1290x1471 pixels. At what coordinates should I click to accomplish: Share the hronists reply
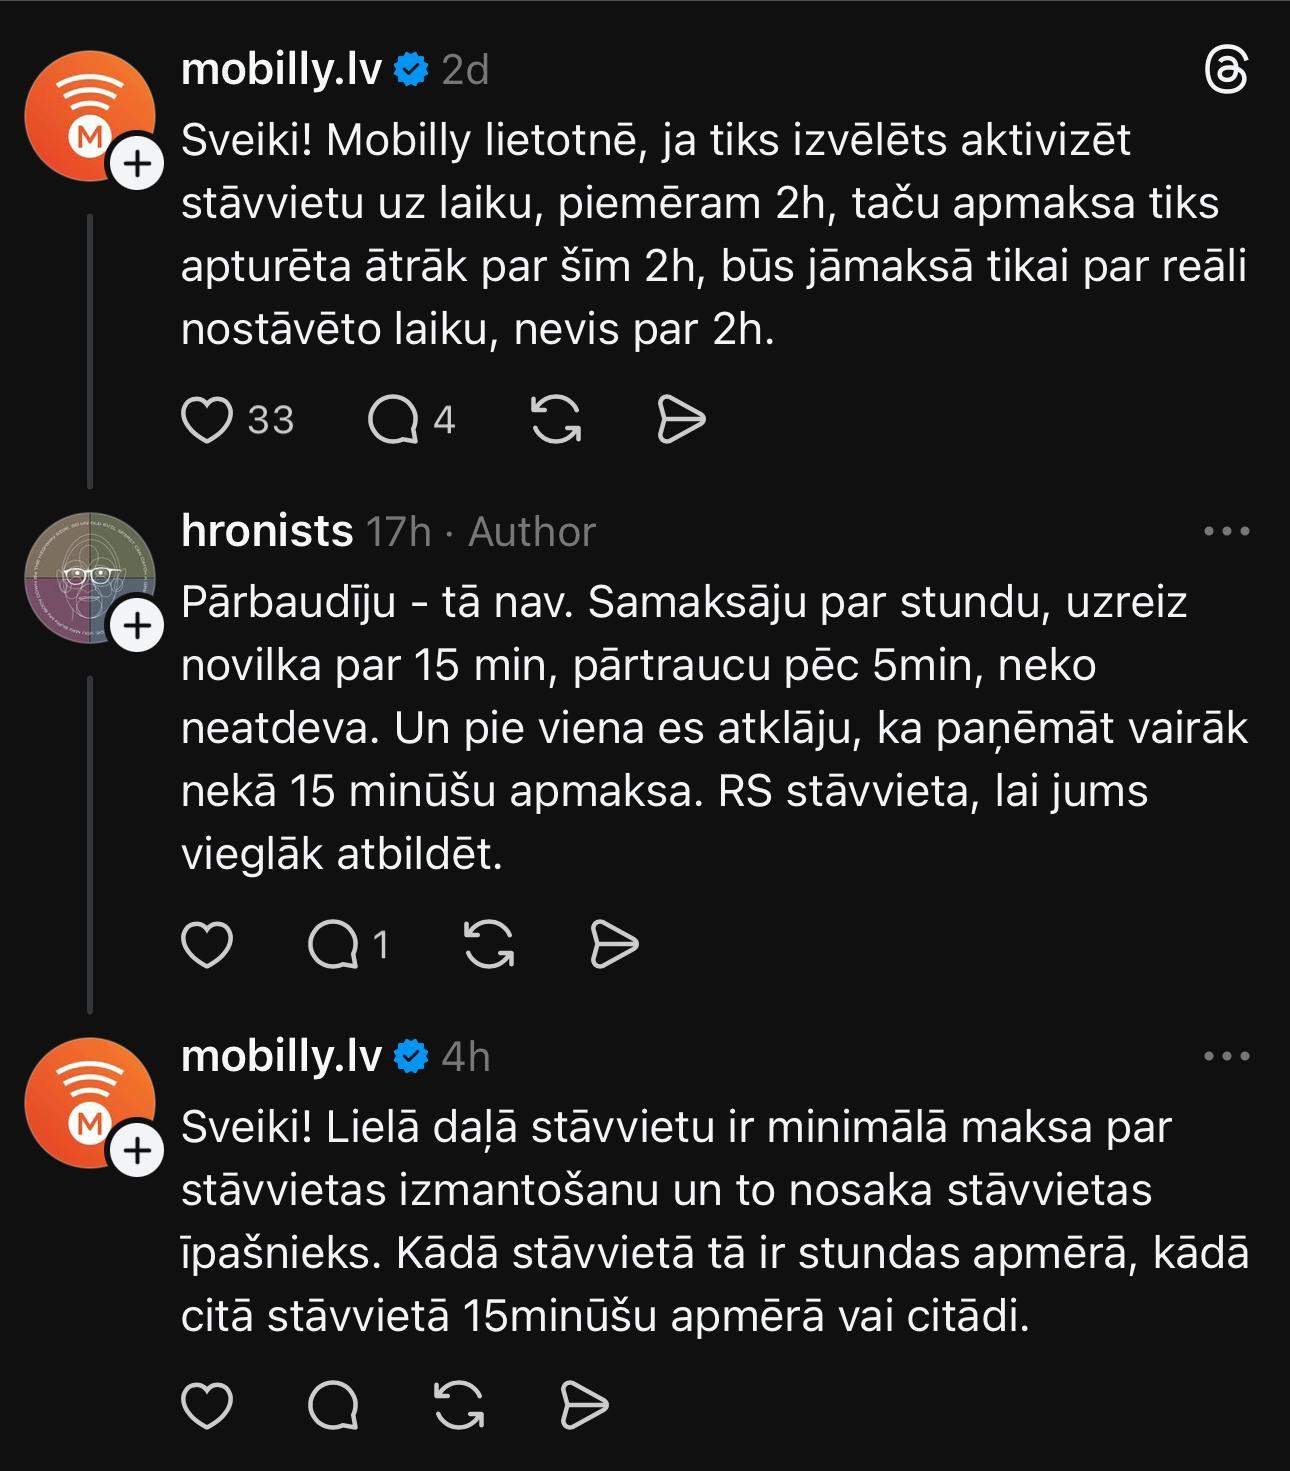click(614, 945)
